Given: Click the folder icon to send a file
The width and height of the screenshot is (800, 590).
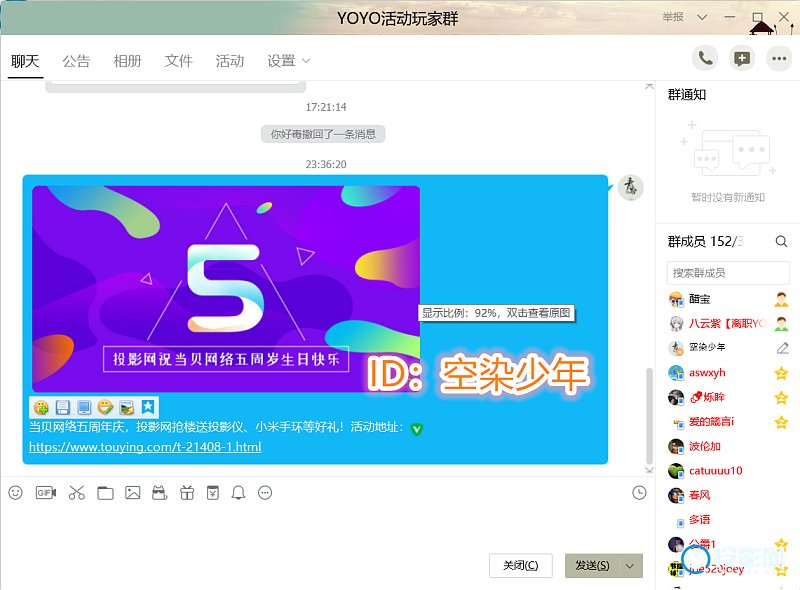Looking at the screenshot, I should tap(105, 493).
